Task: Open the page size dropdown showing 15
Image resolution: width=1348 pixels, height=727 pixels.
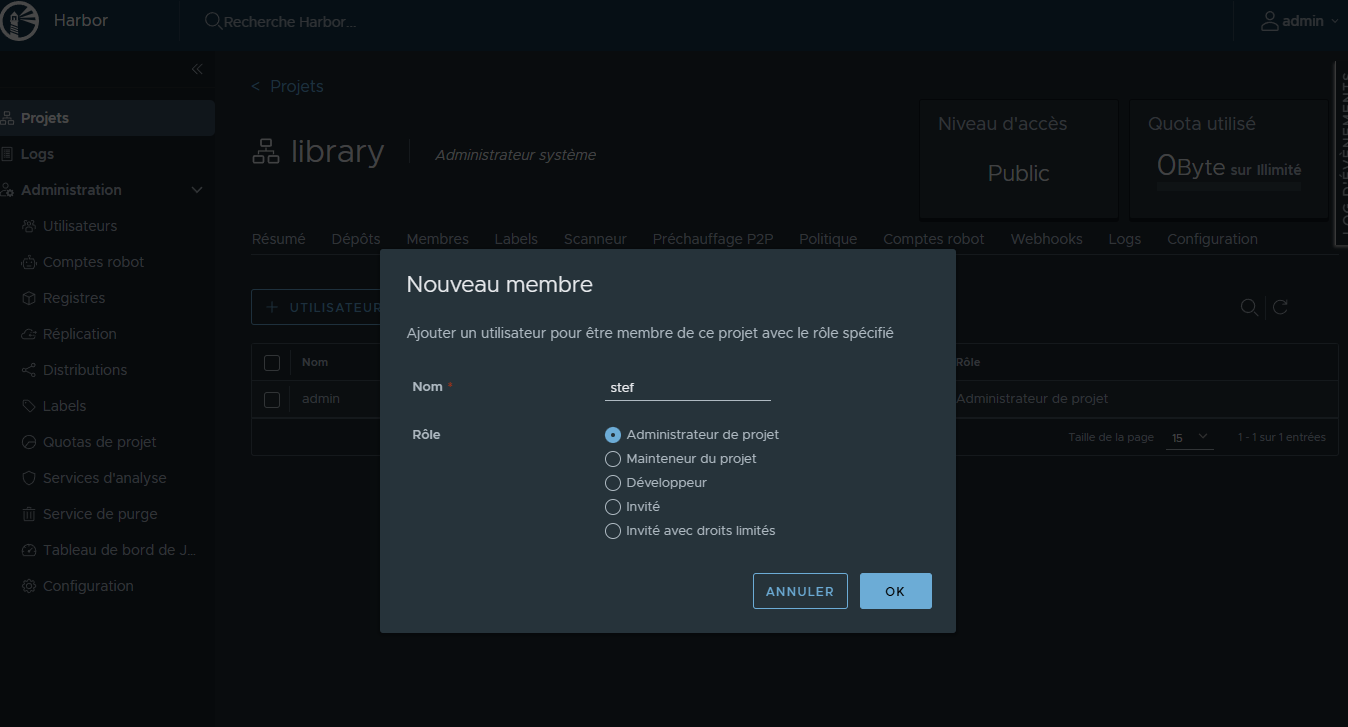Action: (1189, 438)
